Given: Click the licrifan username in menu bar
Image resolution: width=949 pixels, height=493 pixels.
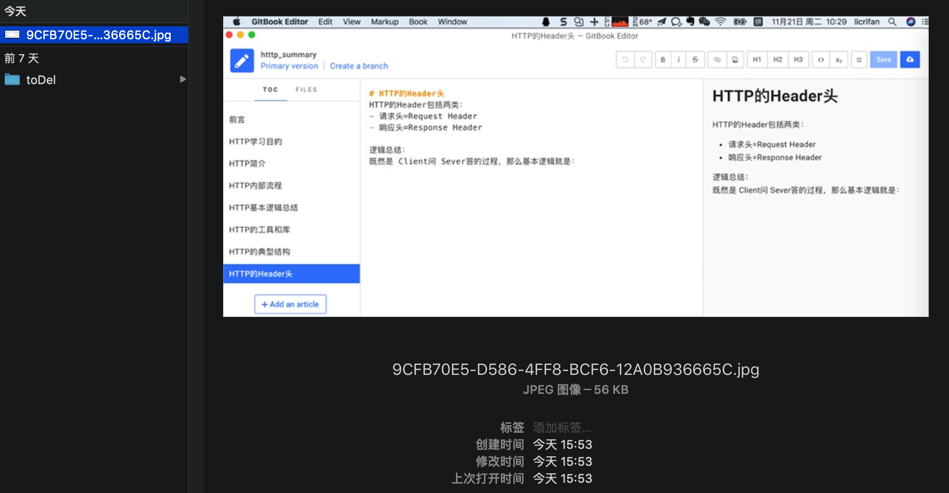Looking at the screenshot, I should coord(867,22).
